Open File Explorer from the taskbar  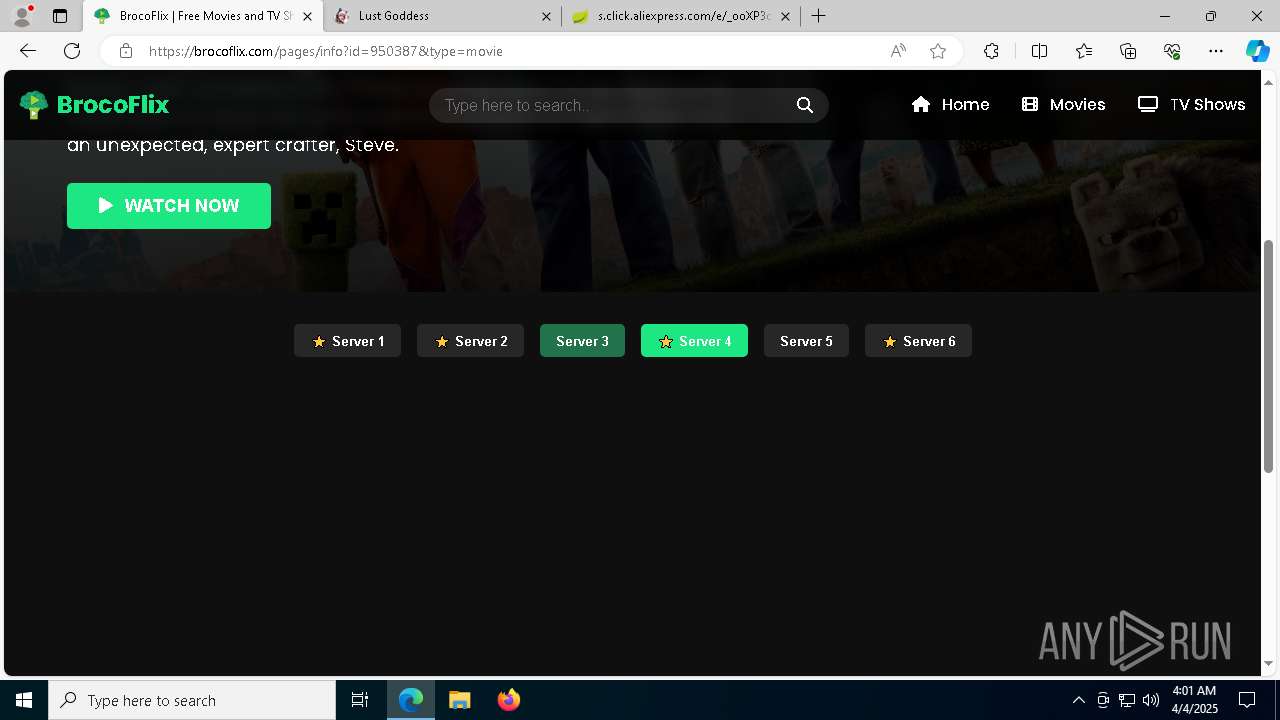(x=460, y=700)
